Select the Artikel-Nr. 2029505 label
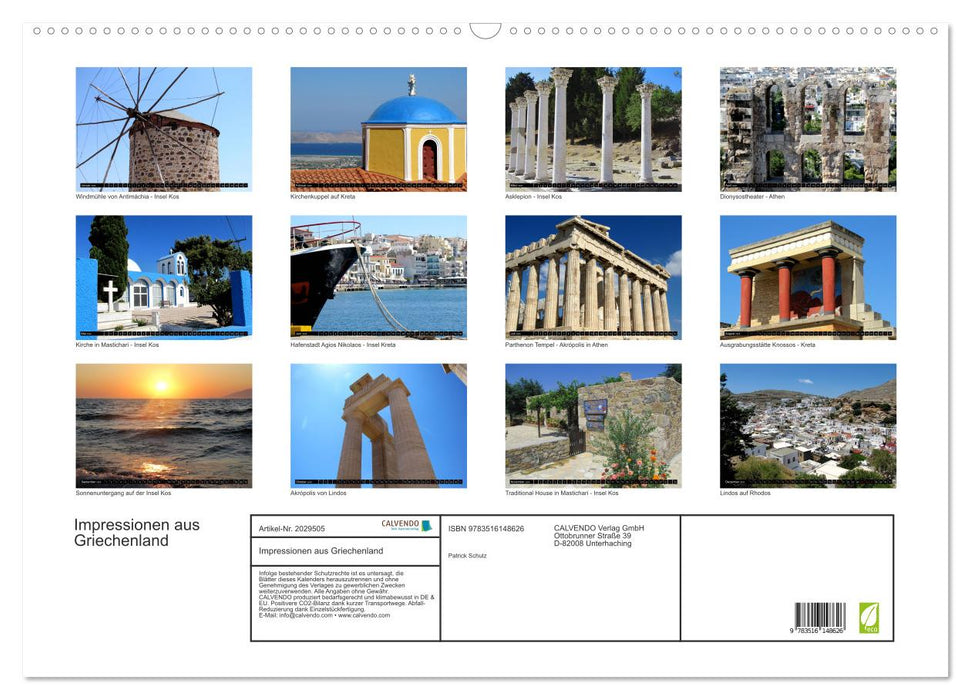This screenshot has height=700, width=971. pos(292,528)
